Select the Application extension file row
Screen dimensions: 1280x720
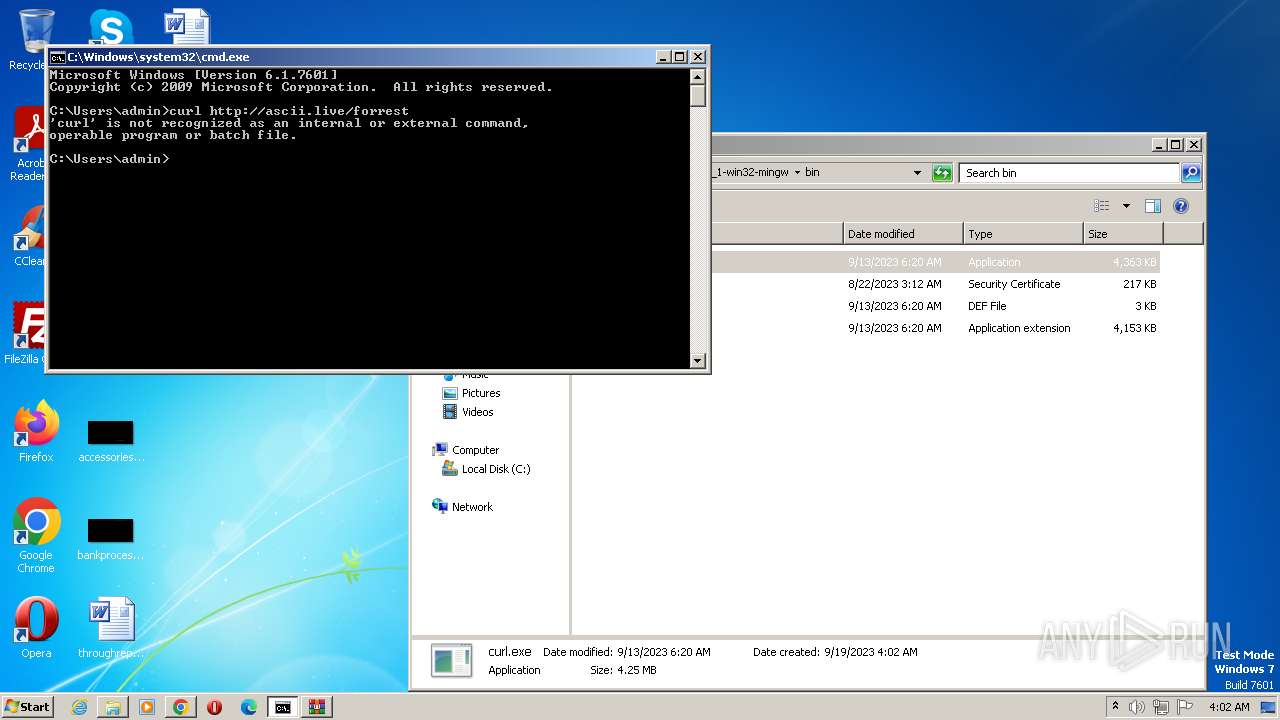(x=935, y=328)
